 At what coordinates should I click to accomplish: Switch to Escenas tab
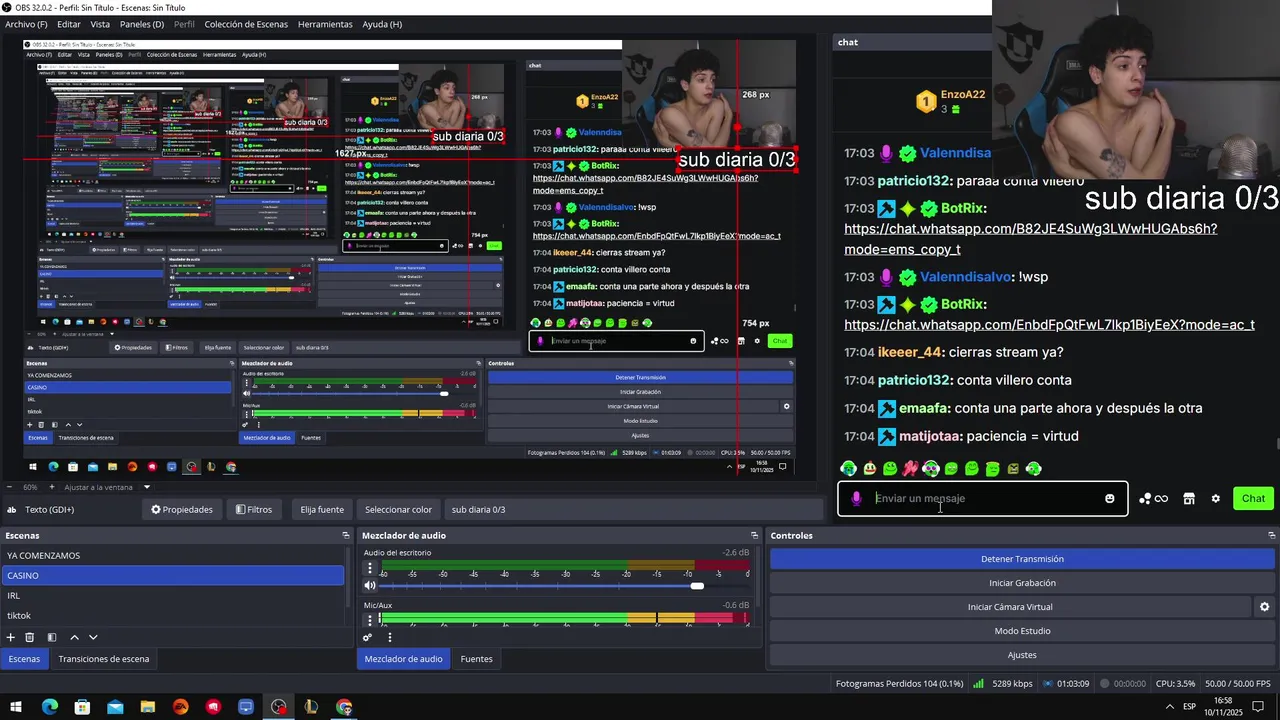(24, 659)
